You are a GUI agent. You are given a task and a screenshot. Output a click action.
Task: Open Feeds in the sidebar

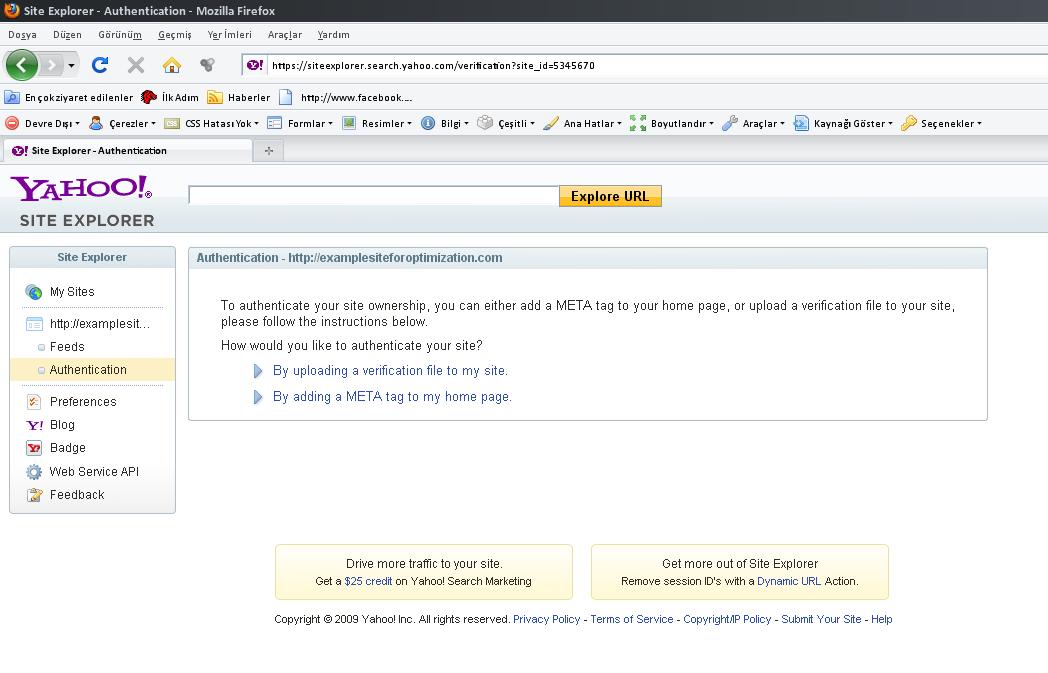coord(67,346)
